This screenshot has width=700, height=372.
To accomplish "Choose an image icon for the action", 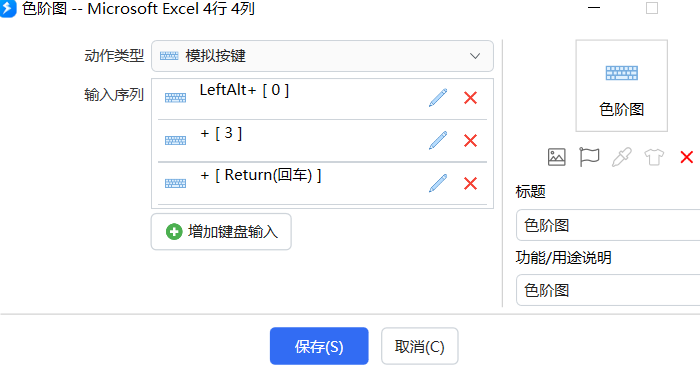I will [556, 157].
